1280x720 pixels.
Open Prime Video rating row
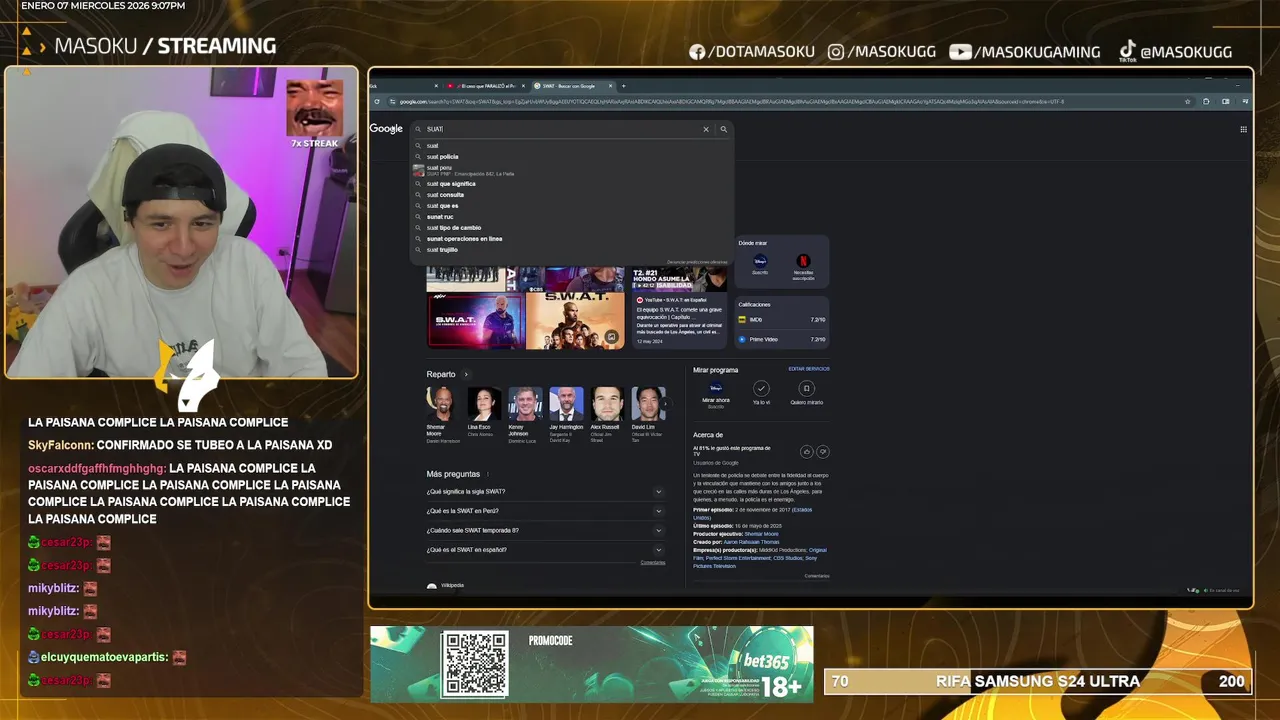pos(782,339)
